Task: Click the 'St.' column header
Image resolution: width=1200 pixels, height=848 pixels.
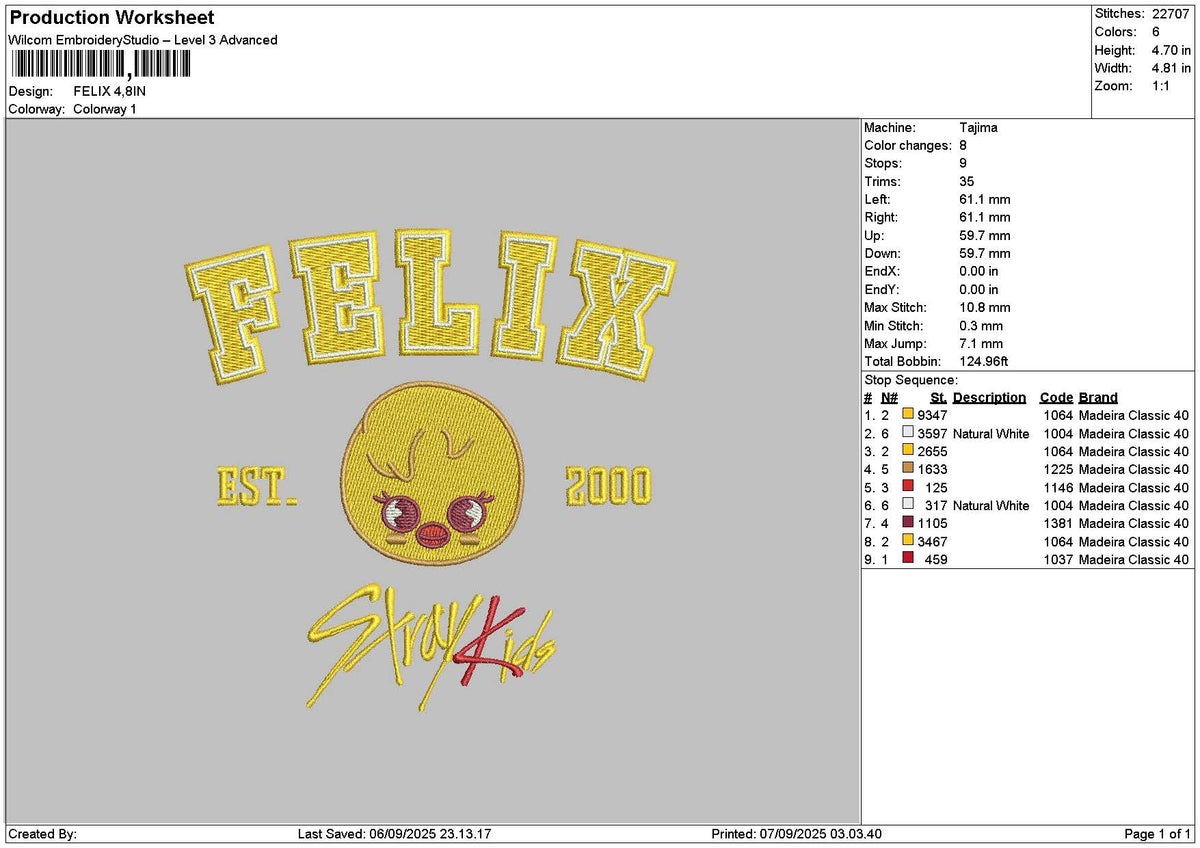Action: (x=938, y=397)
